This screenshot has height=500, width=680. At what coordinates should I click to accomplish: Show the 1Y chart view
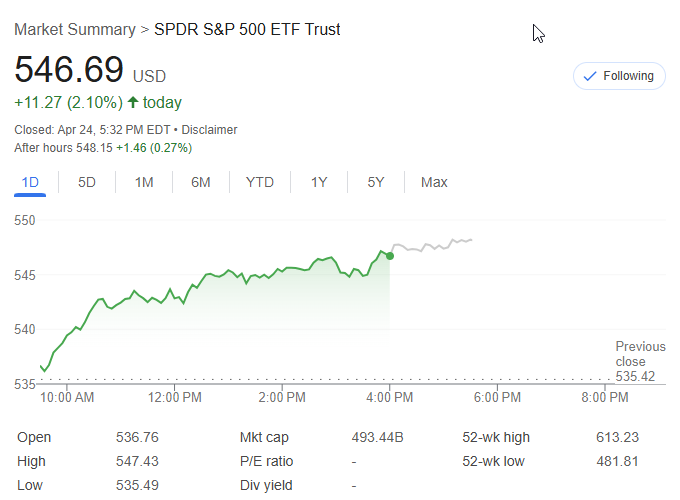click(319, 182)
